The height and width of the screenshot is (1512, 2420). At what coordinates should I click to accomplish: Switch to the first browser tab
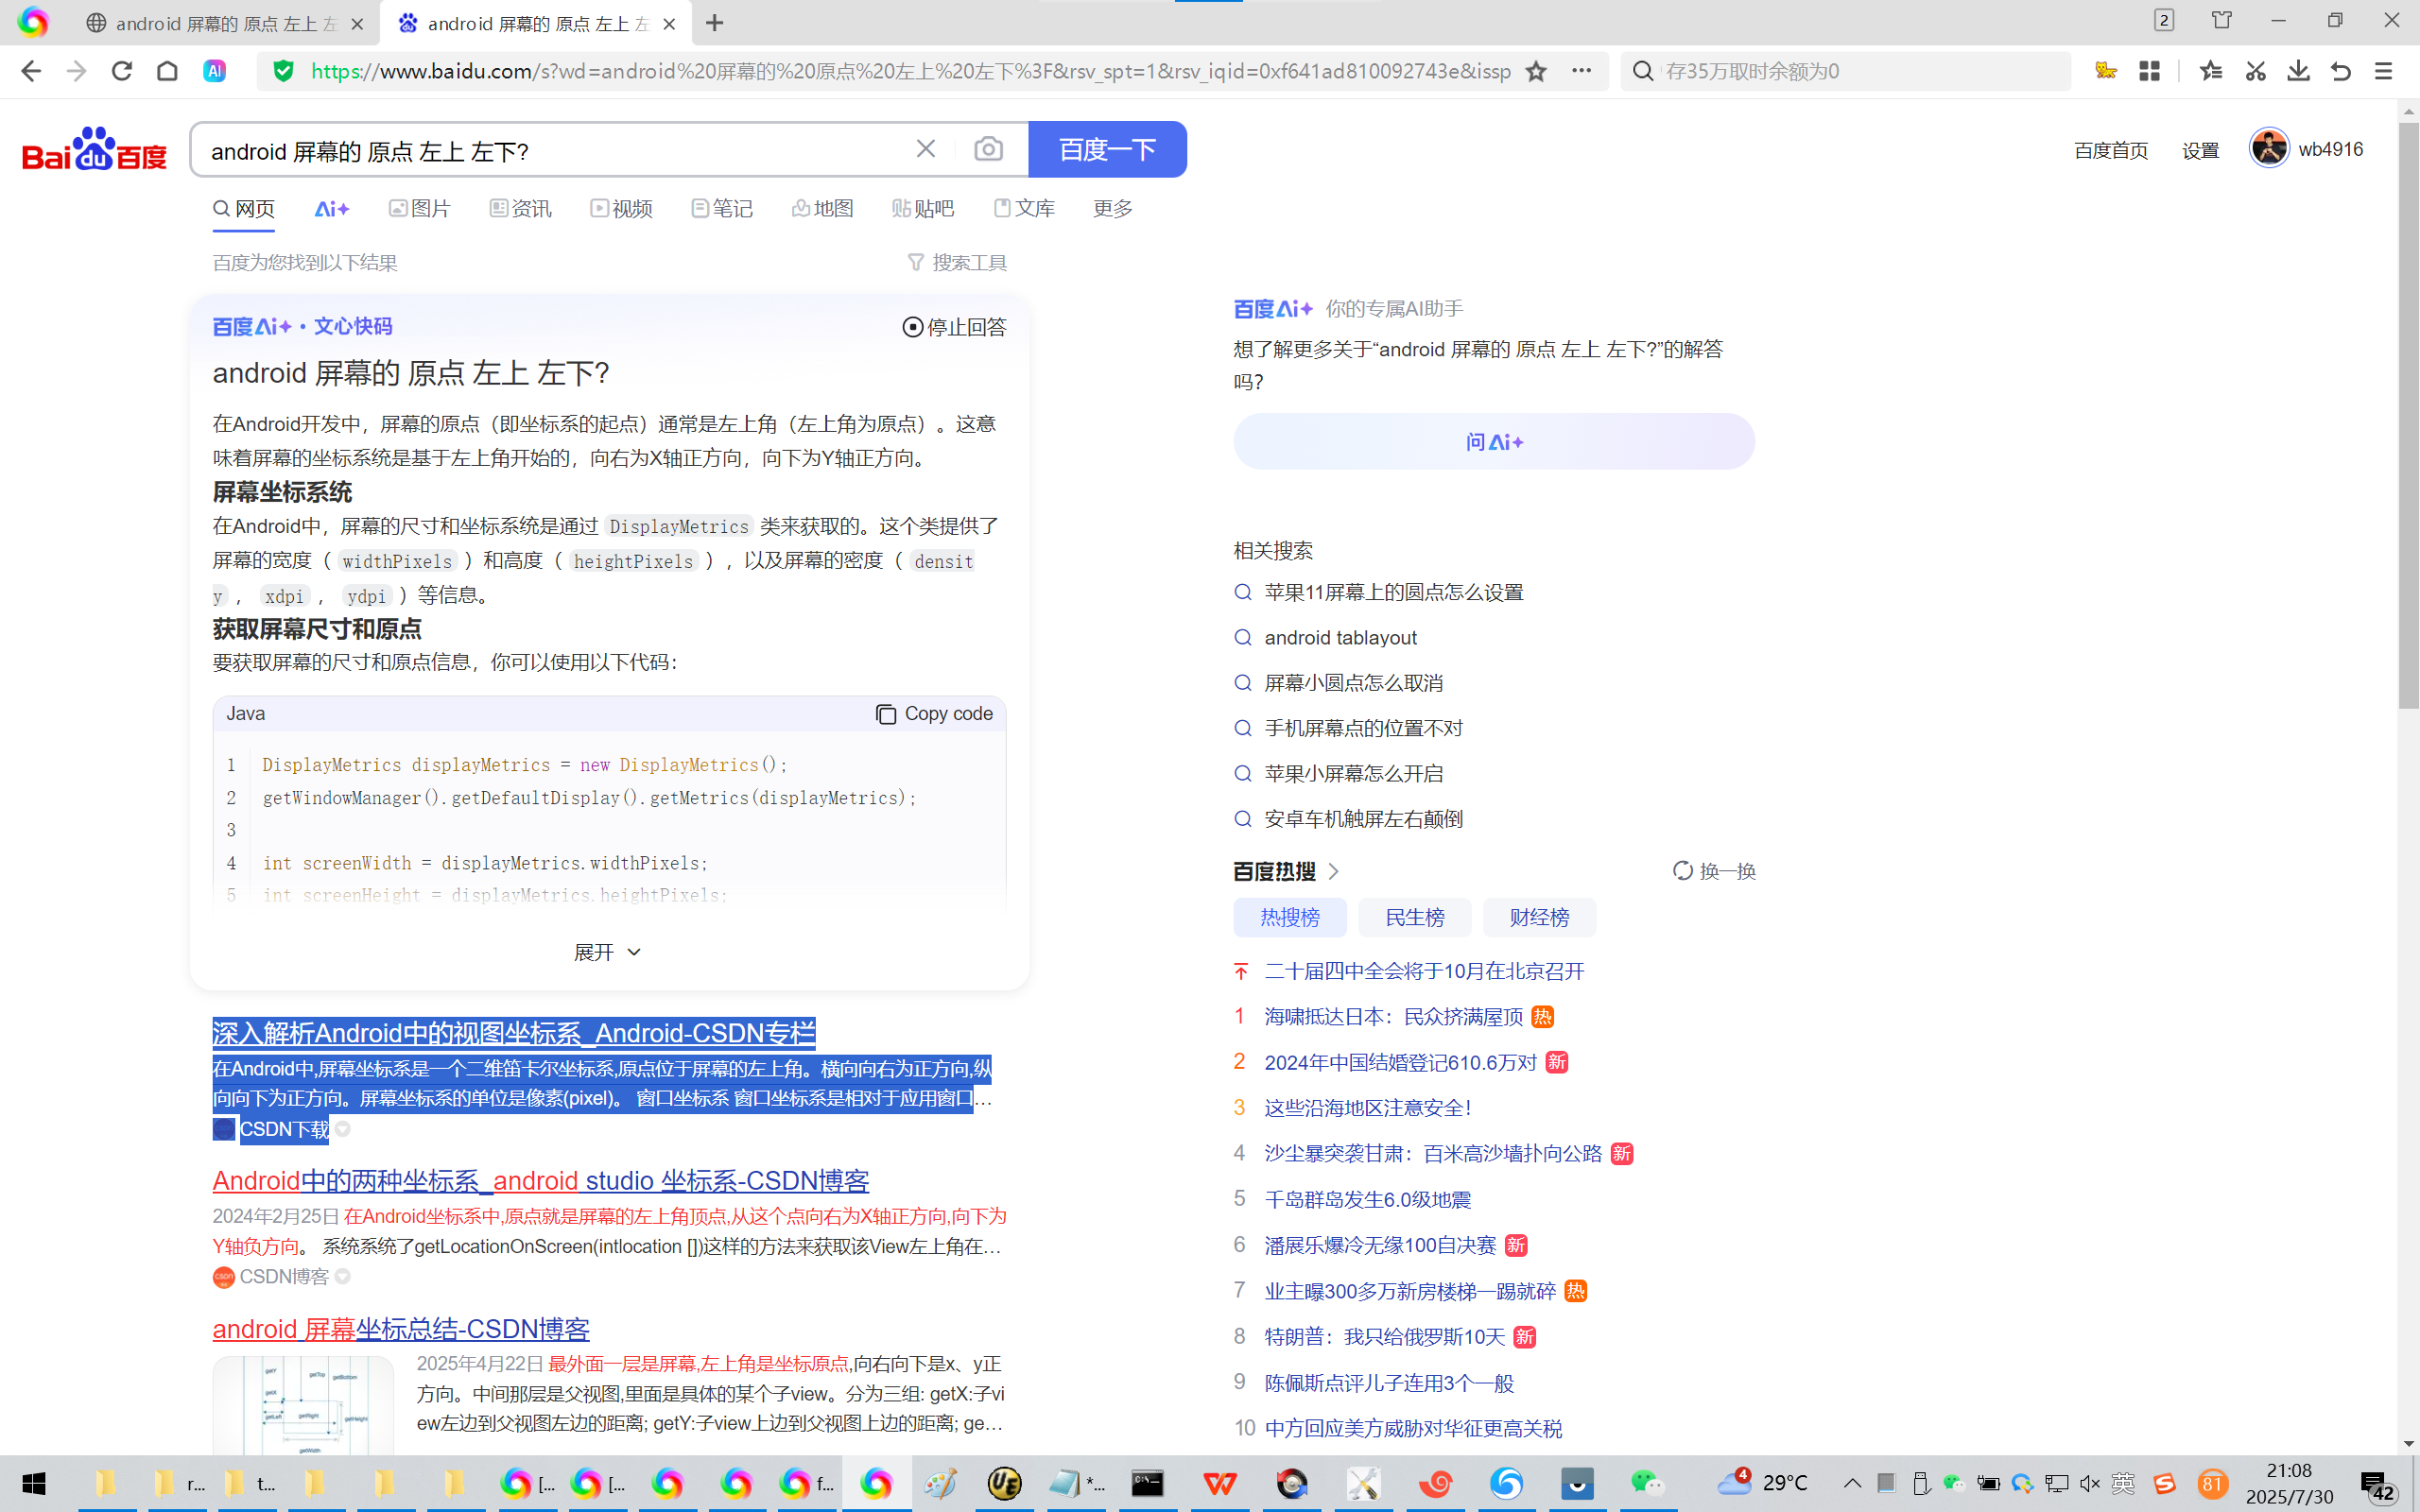click(225, 23)
